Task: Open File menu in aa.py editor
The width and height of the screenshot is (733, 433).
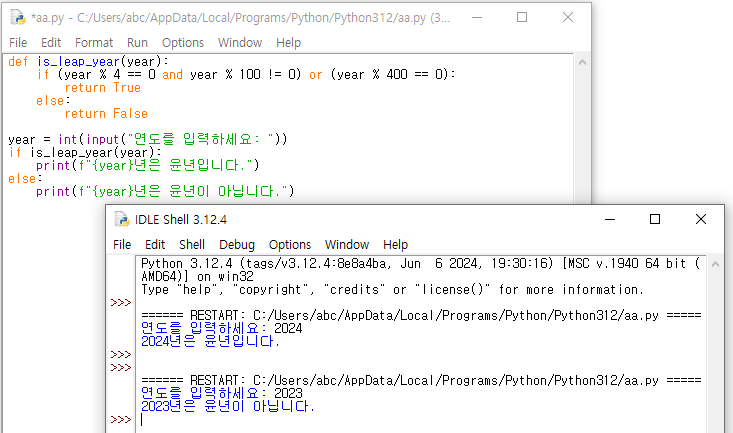Action: tap(18, 43)
